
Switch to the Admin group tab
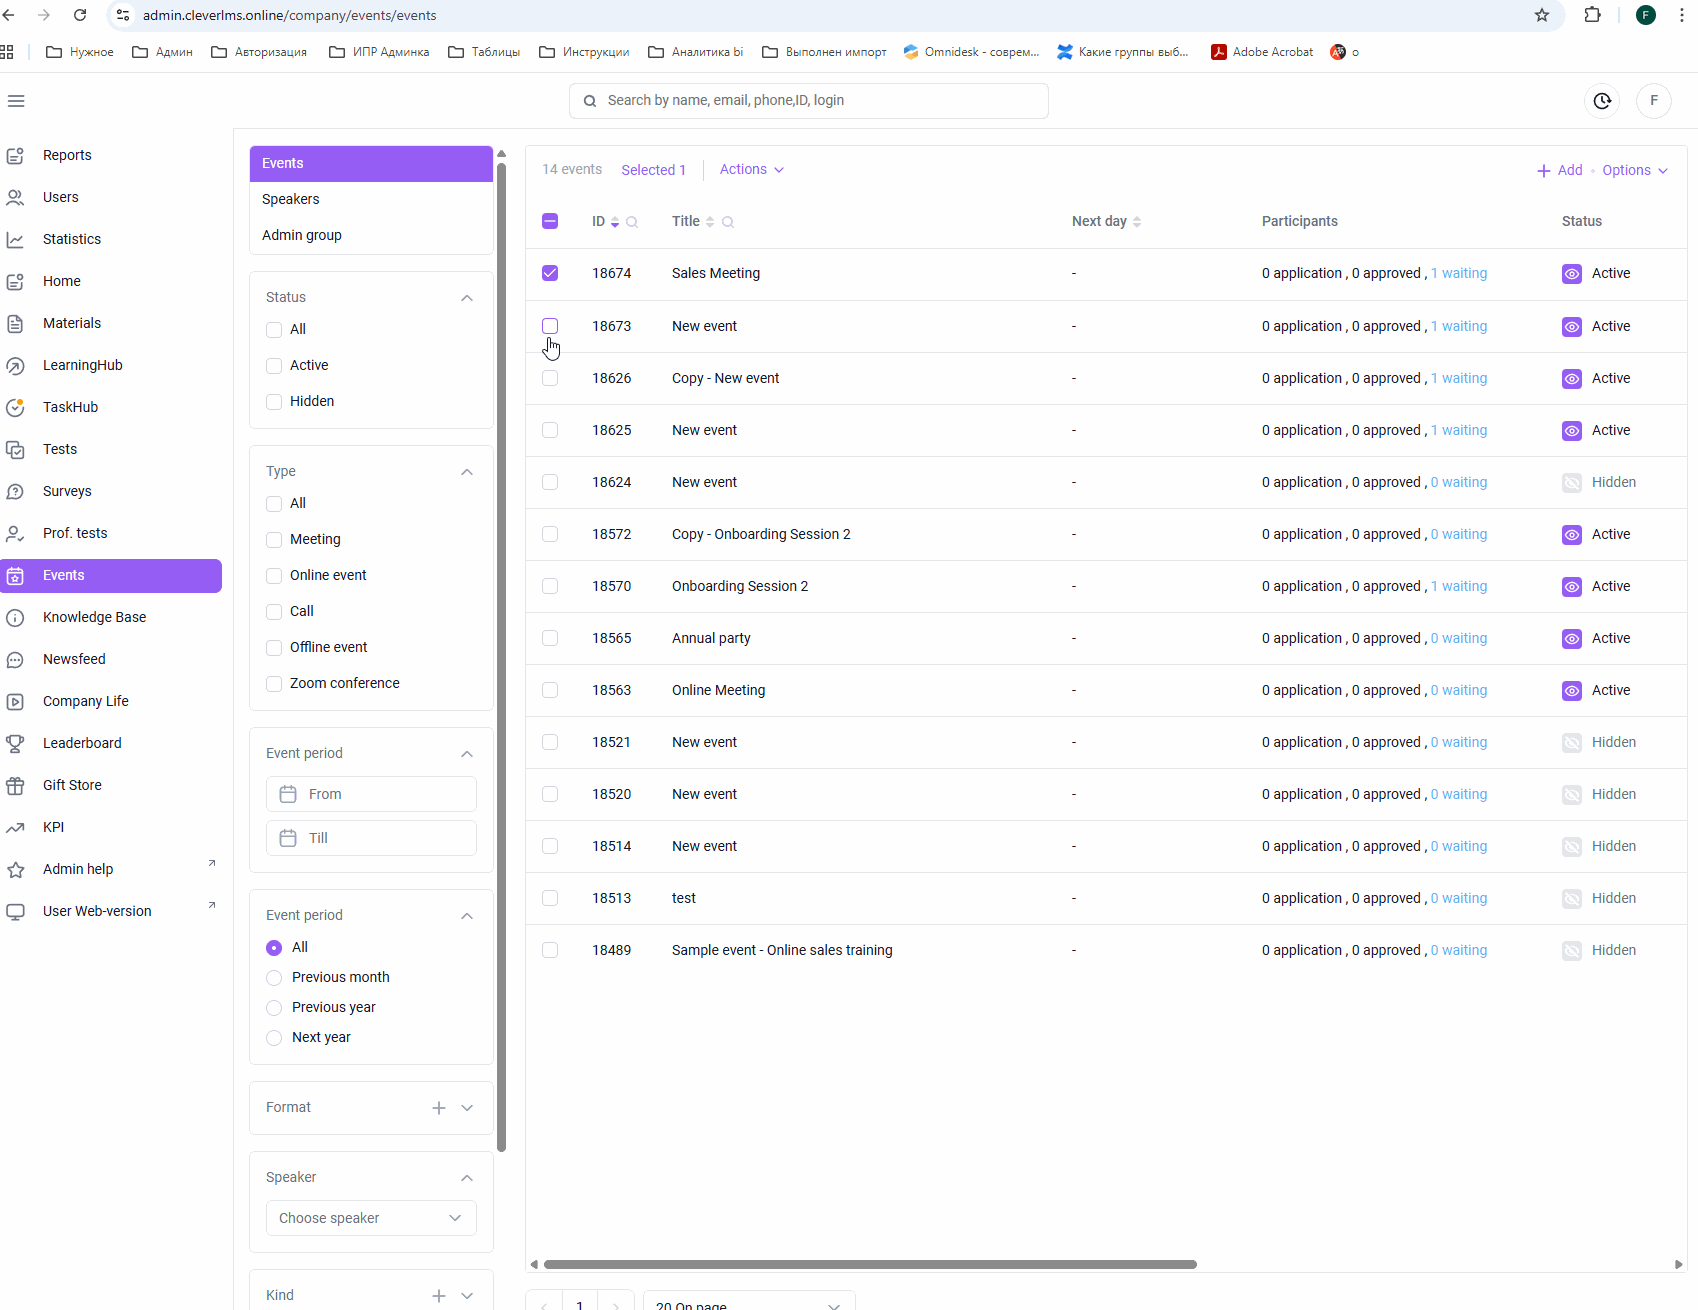point(371,235)
